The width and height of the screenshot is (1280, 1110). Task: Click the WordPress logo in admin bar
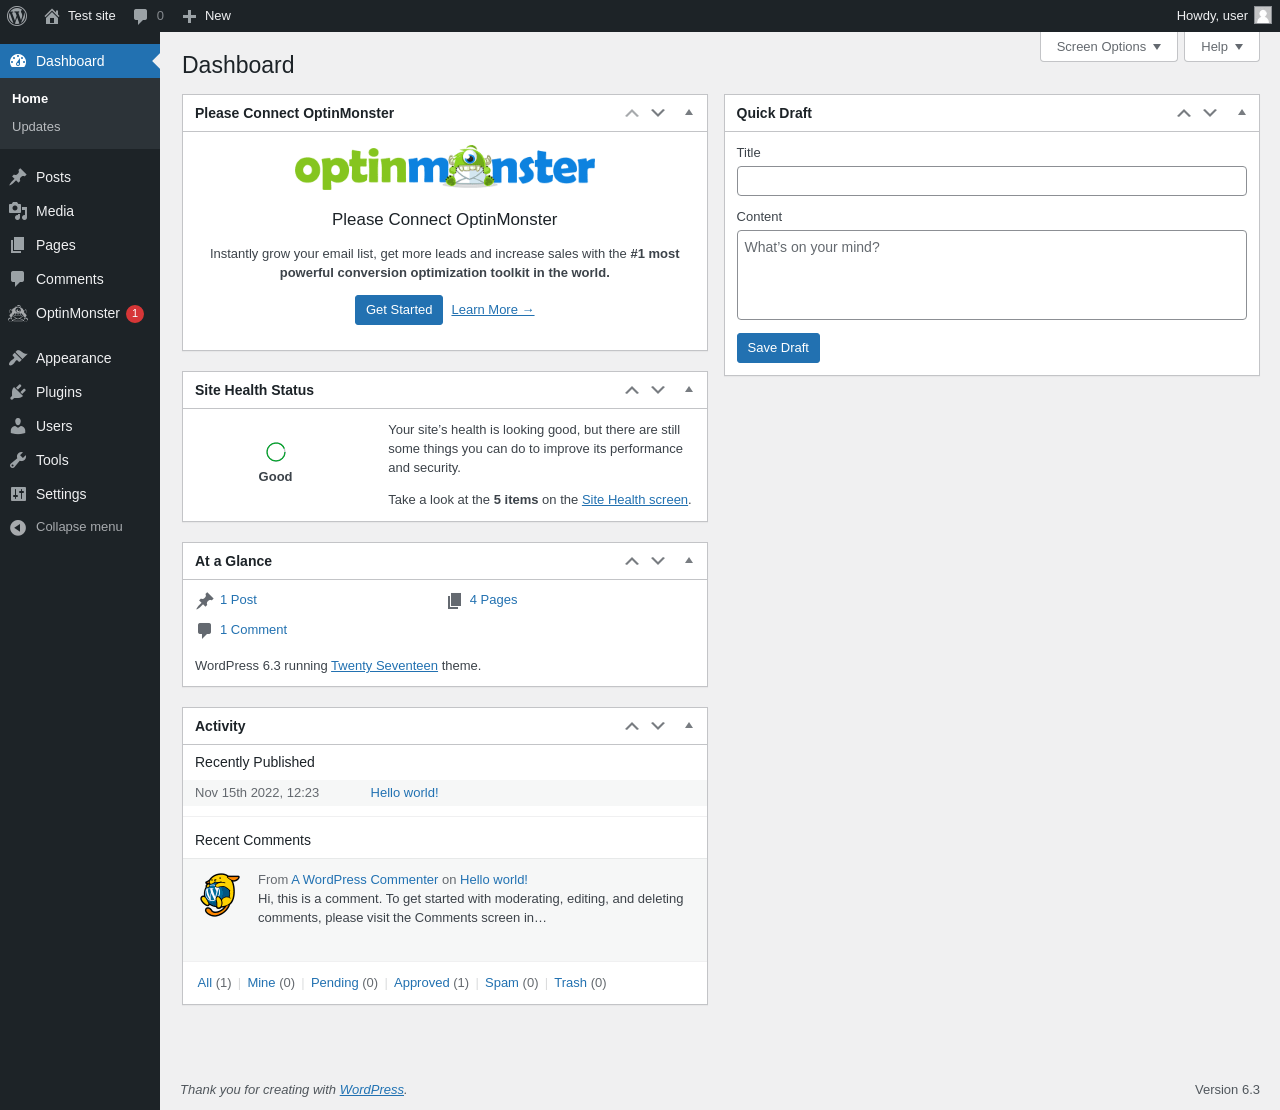[17, 16]
